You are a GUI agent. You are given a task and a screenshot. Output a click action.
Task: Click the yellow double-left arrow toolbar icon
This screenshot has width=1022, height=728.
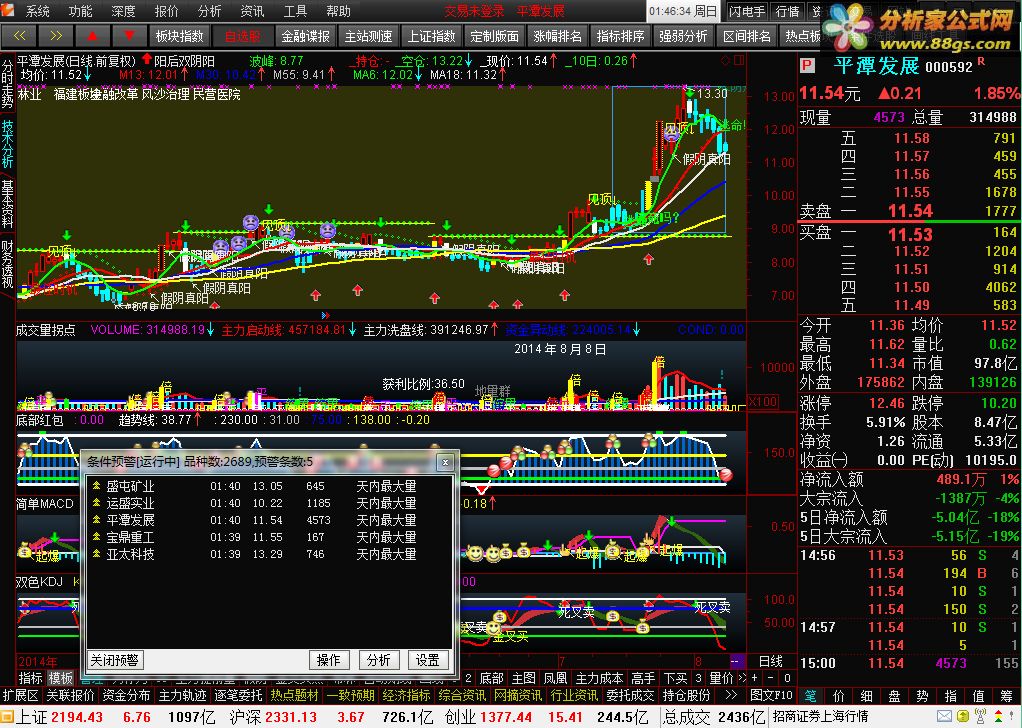point(20,36)
